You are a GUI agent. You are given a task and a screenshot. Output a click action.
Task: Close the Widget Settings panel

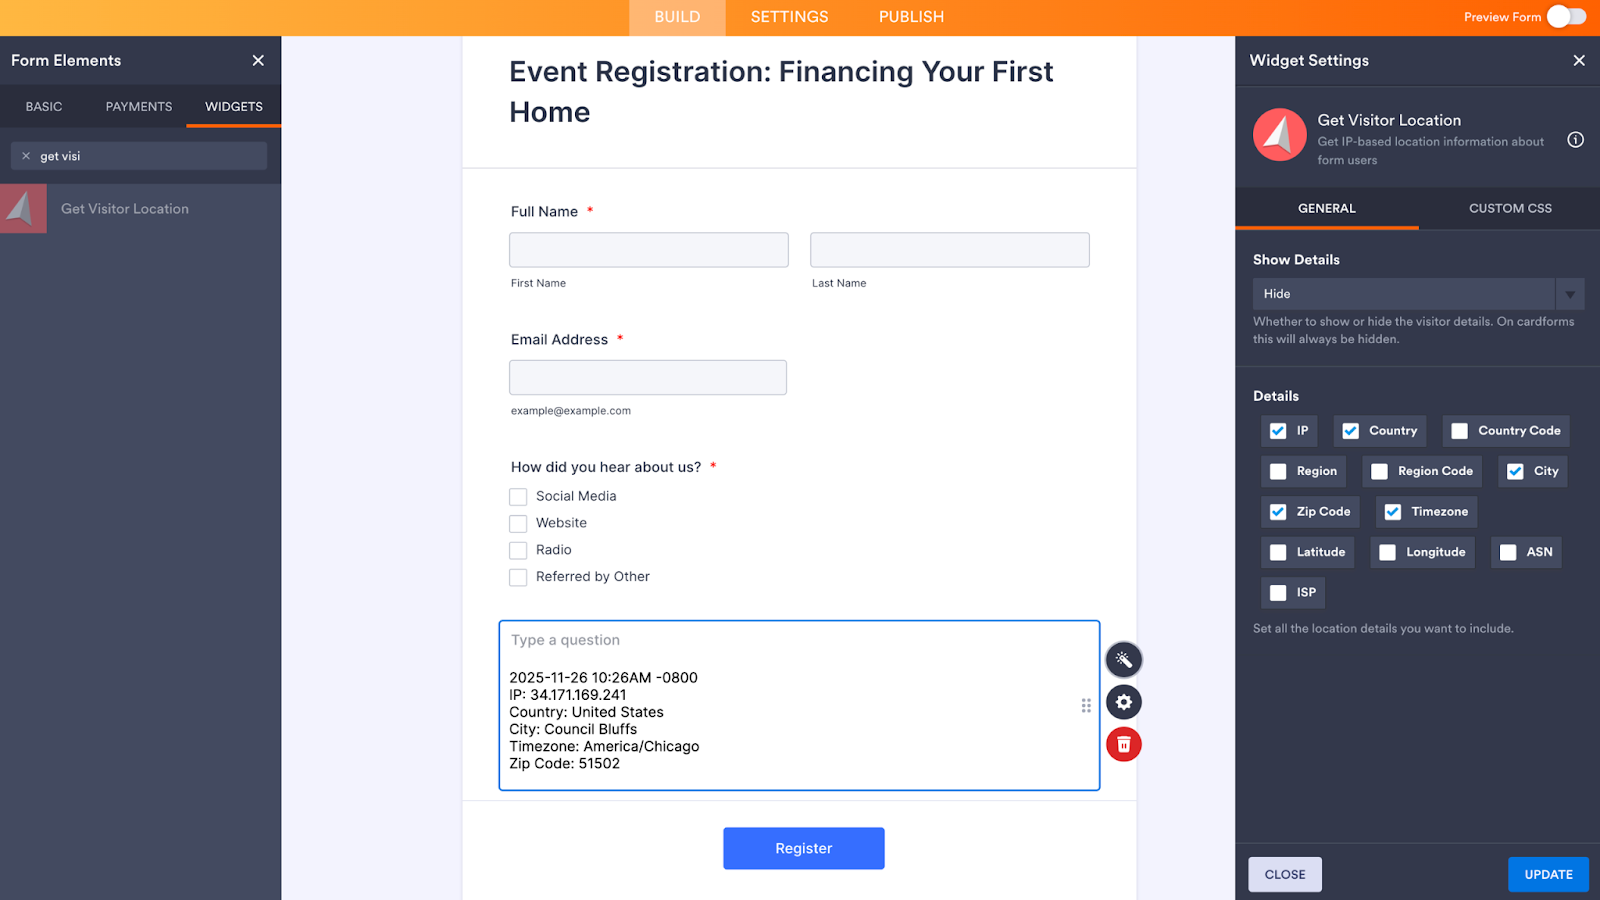pos(1578,60)
